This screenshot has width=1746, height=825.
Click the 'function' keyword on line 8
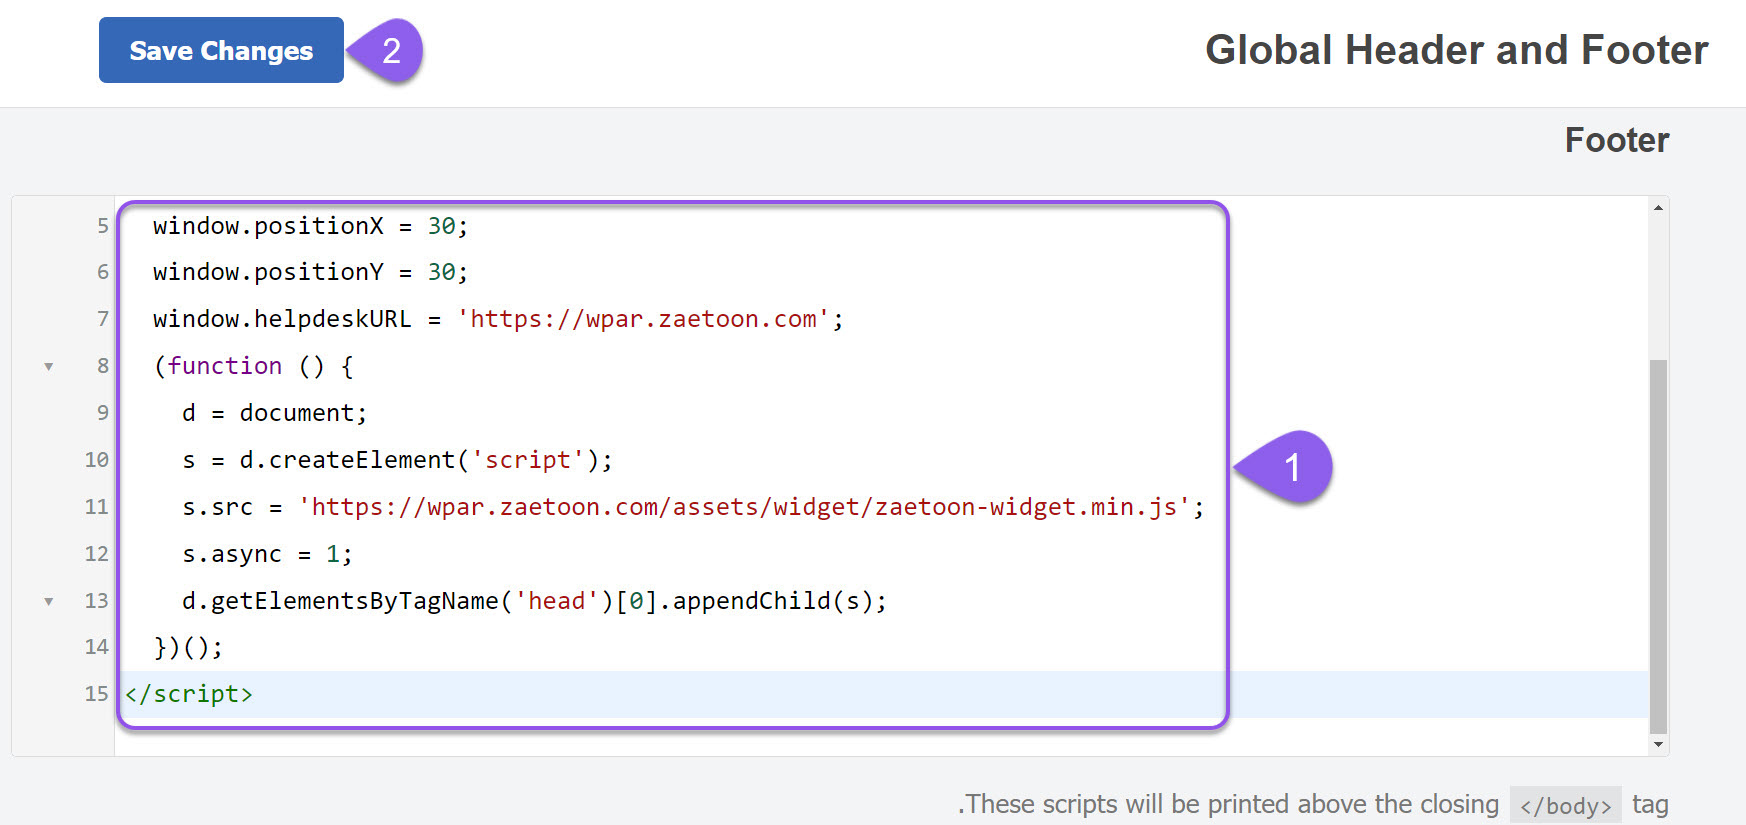(225, 366)
